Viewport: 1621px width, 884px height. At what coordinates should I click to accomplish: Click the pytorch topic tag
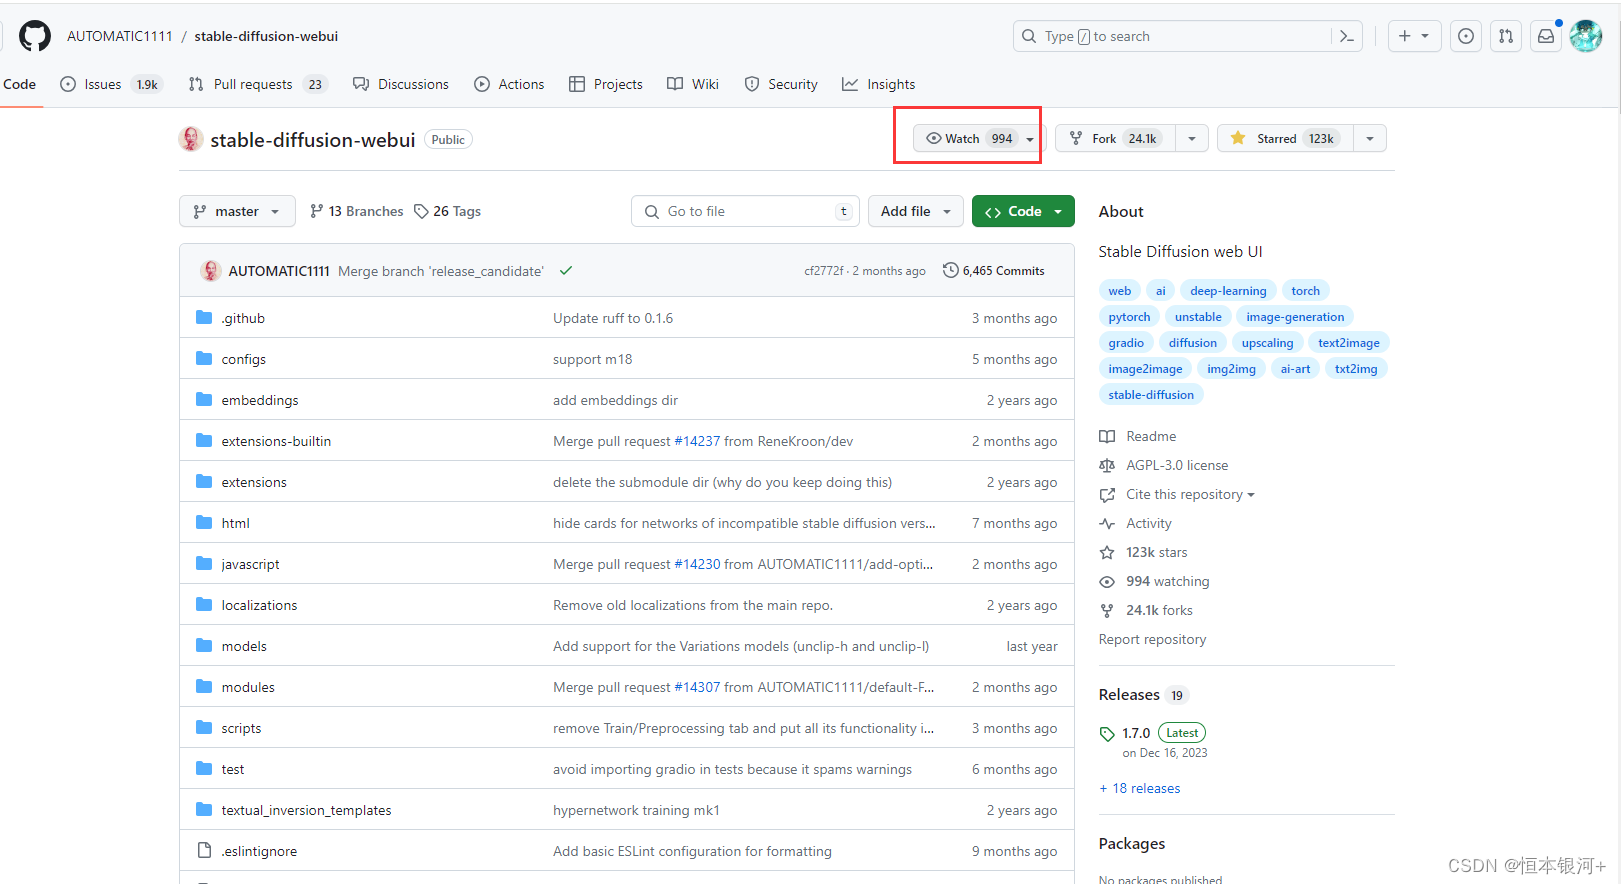coord(1129,317)
